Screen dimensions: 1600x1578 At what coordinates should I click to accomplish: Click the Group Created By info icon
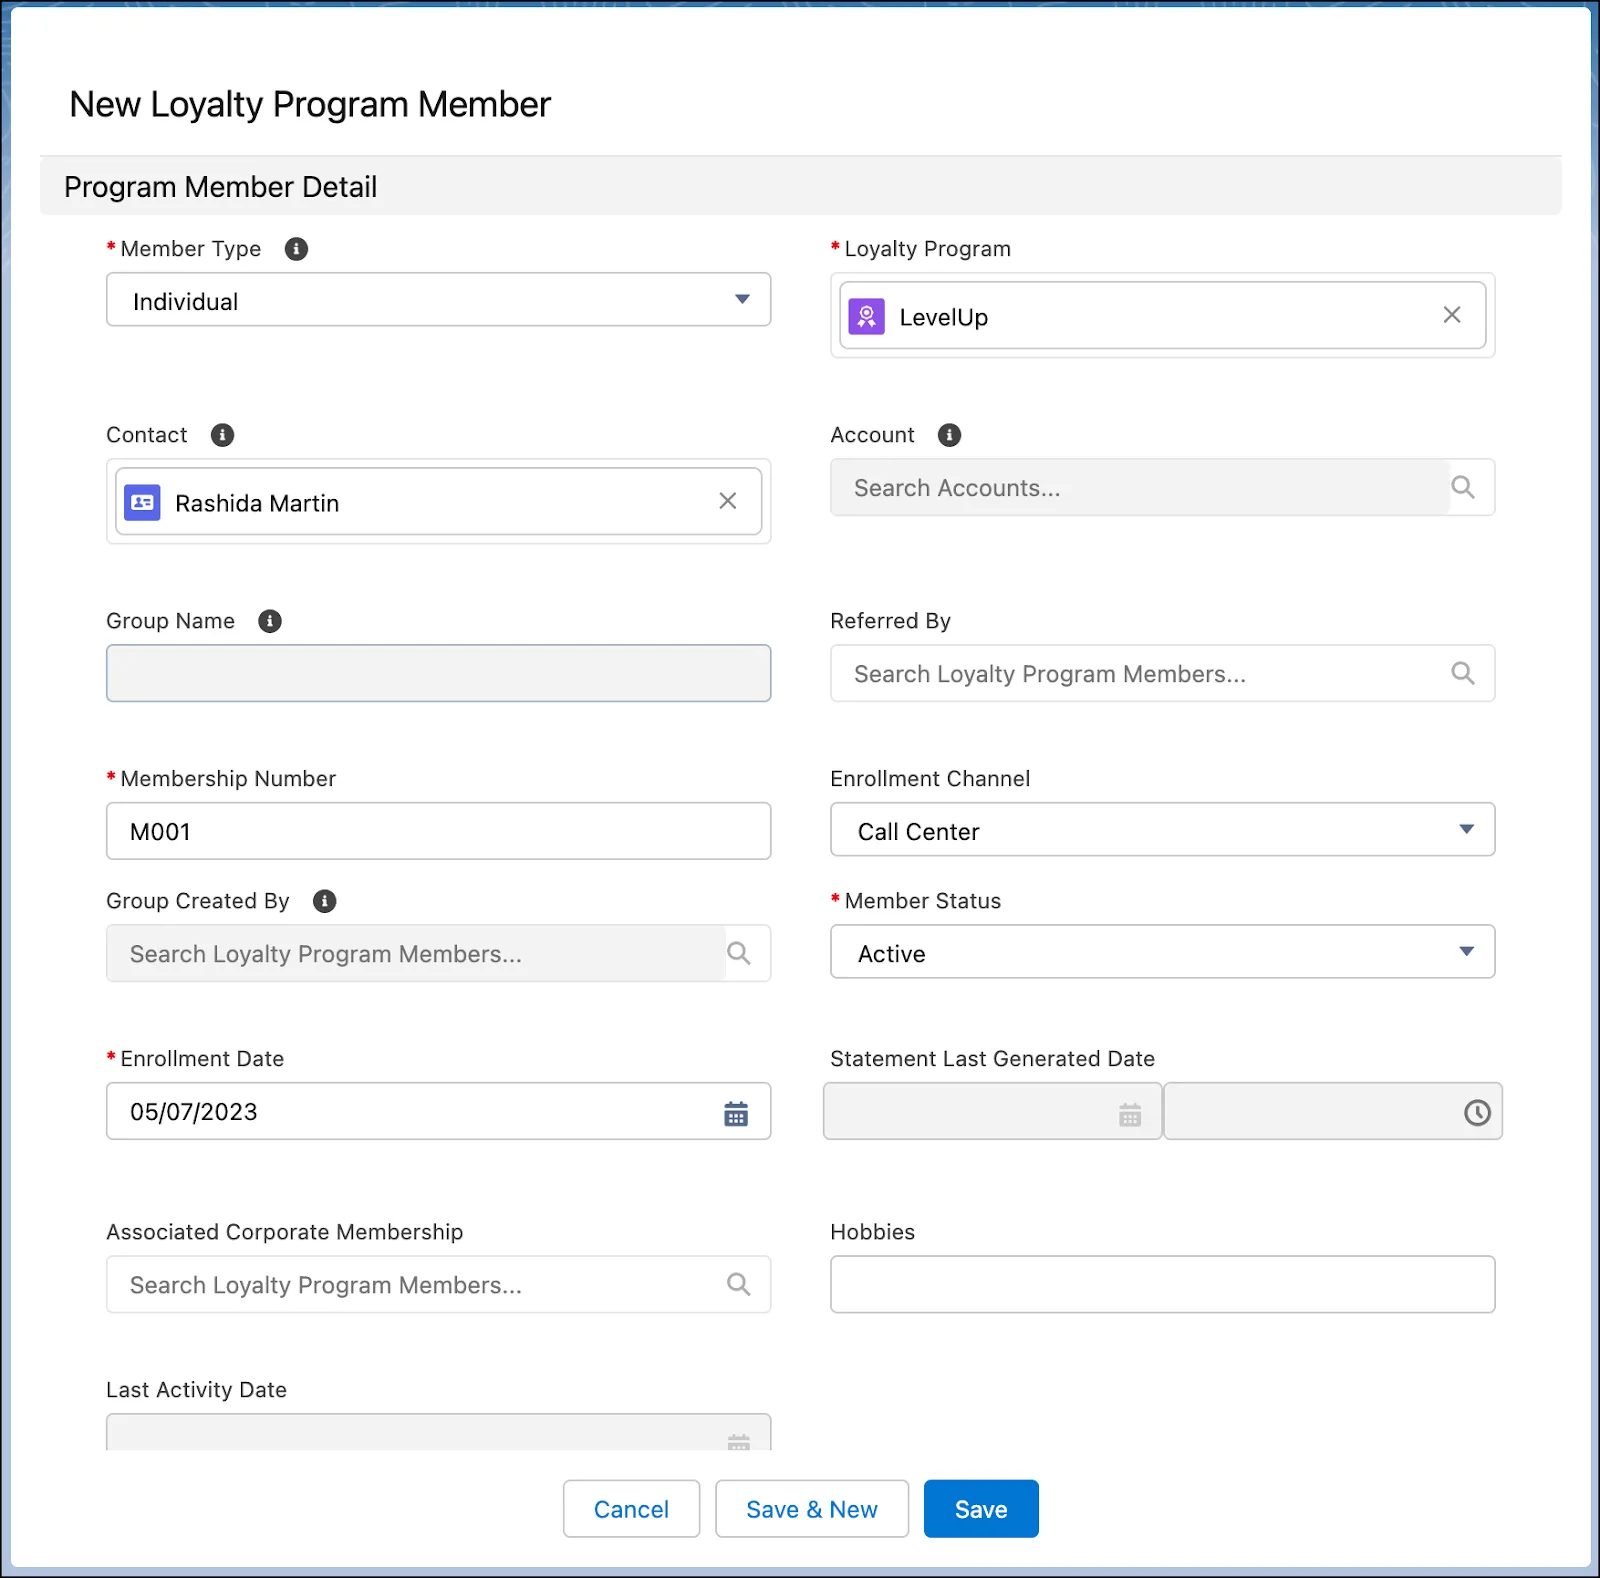(324, 901)
